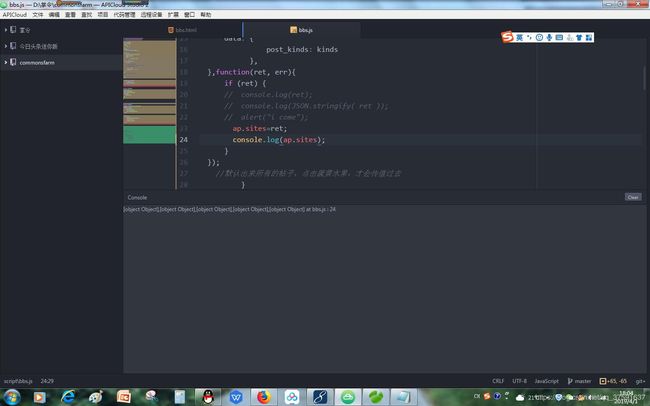Click the Sogou microphone voice input icon
The image size is (650, 406).
549,38
